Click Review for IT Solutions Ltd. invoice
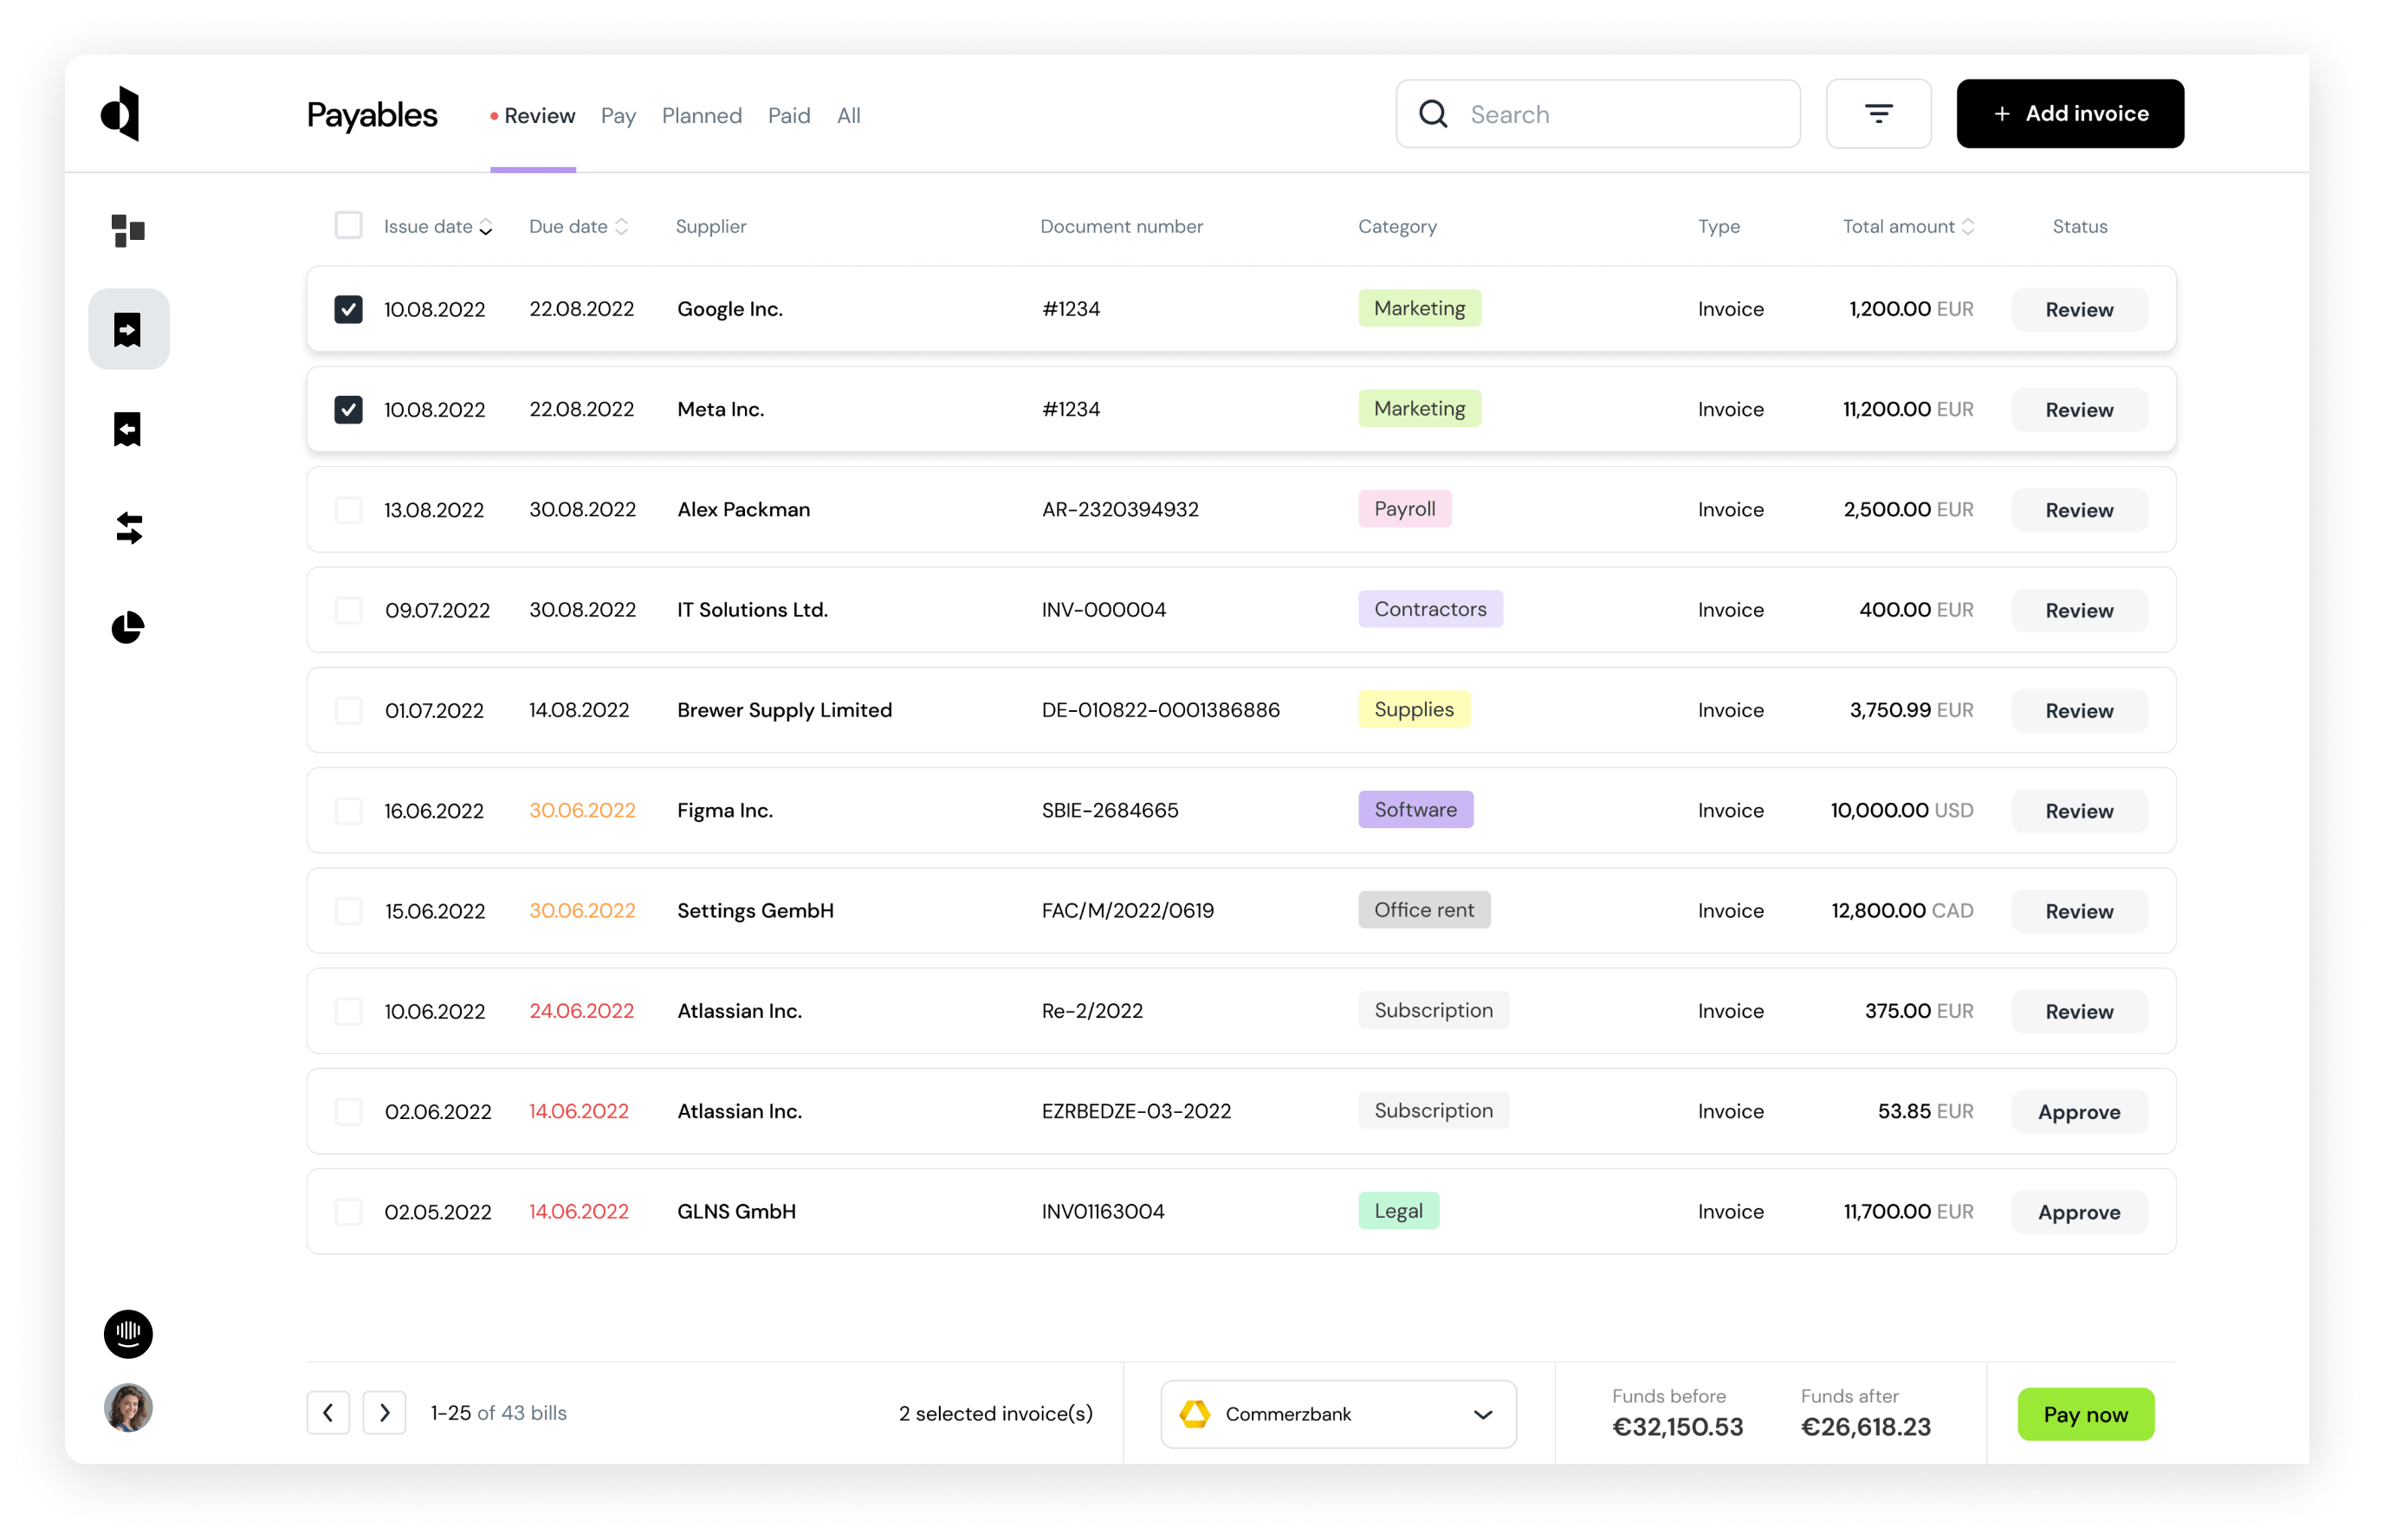This screenshot has width=2383, height=1540. click(2079, 610)
